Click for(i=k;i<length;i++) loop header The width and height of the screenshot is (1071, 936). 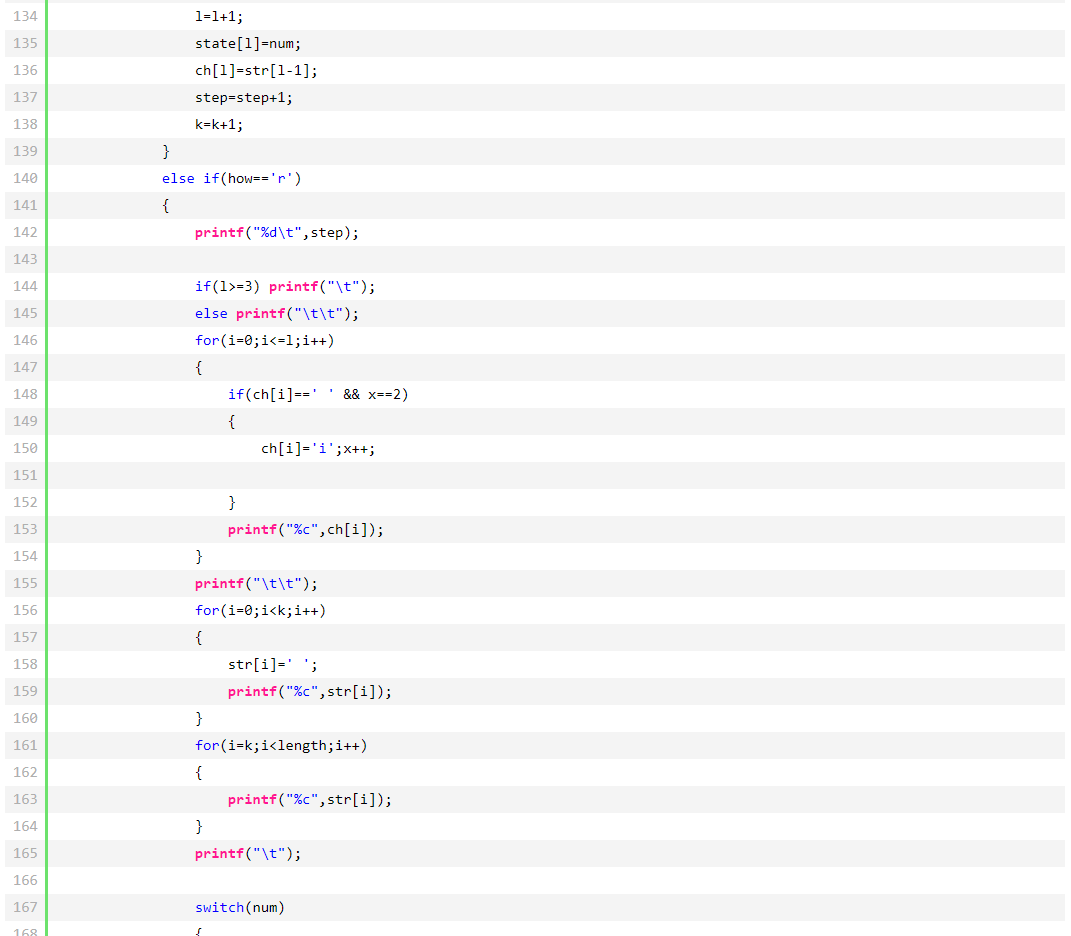tap(281, 745)
